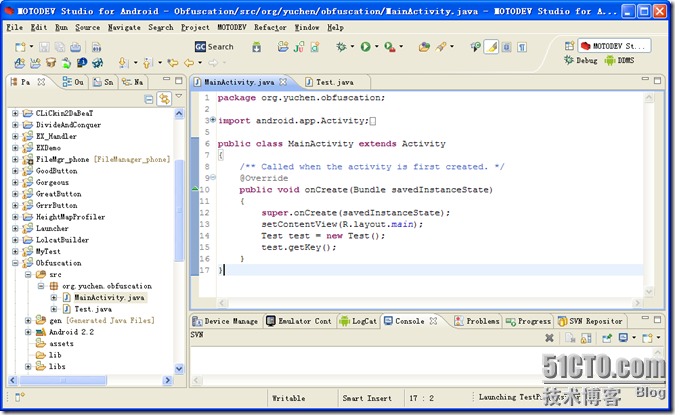Image resolution: width=675 pixels, height=415 pixels.
Task: Toggle Show Whitespace Characters pilcrow icon
Action: [x=522, y=46]
